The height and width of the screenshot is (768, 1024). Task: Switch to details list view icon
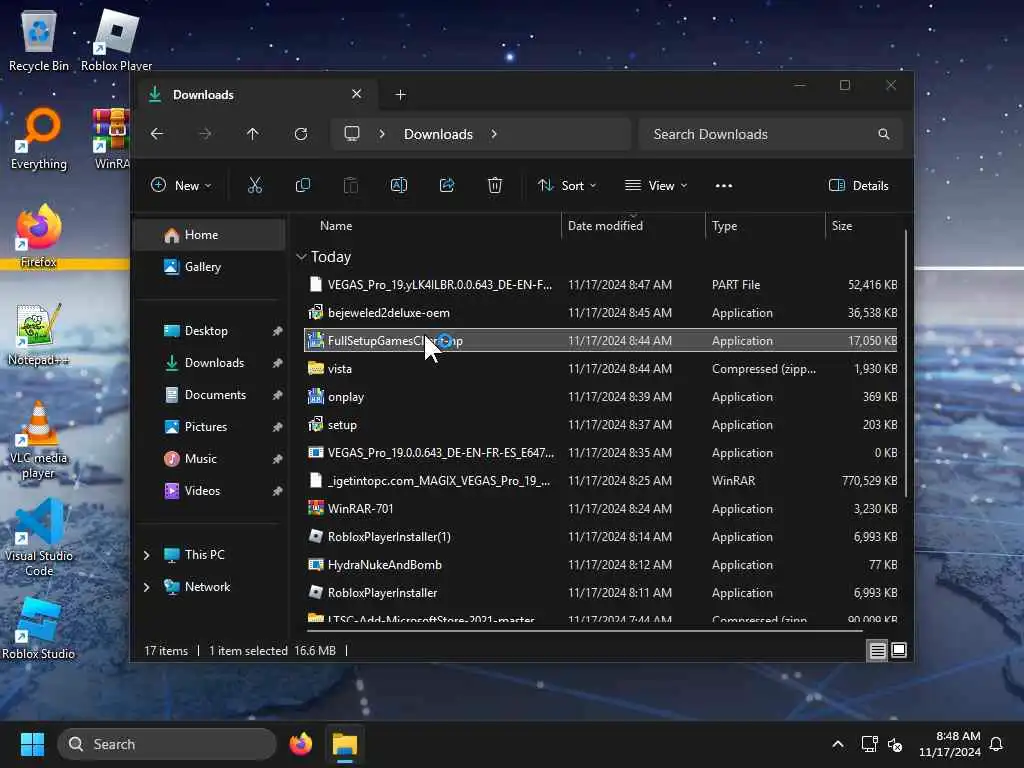(877, 650)
